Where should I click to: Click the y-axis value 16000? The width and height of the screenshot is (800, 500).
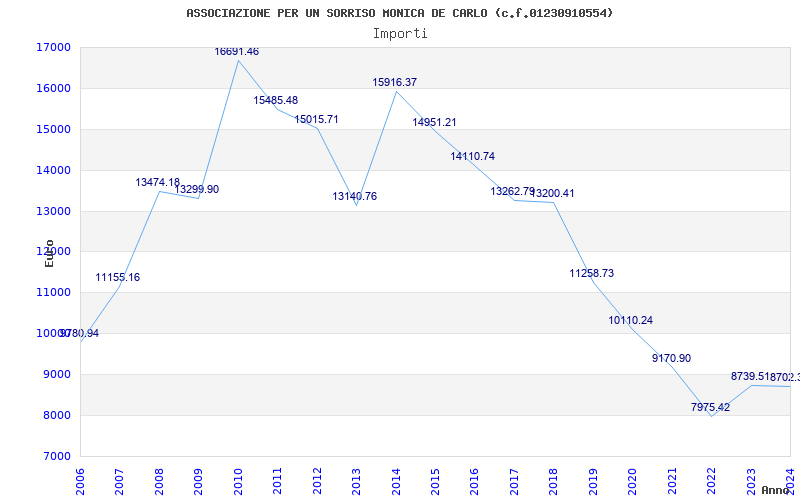[53, 88]
